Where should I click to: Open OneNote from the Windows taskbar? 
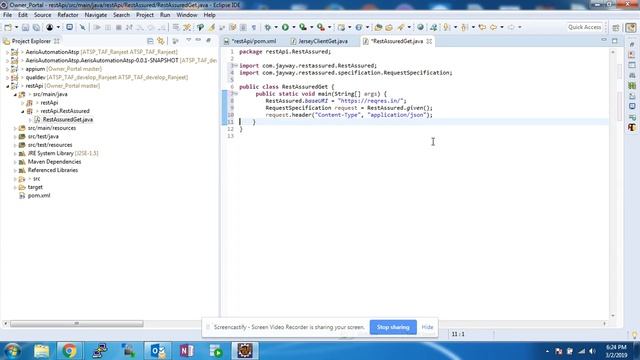pyautogui.click(x=187, y=351)
